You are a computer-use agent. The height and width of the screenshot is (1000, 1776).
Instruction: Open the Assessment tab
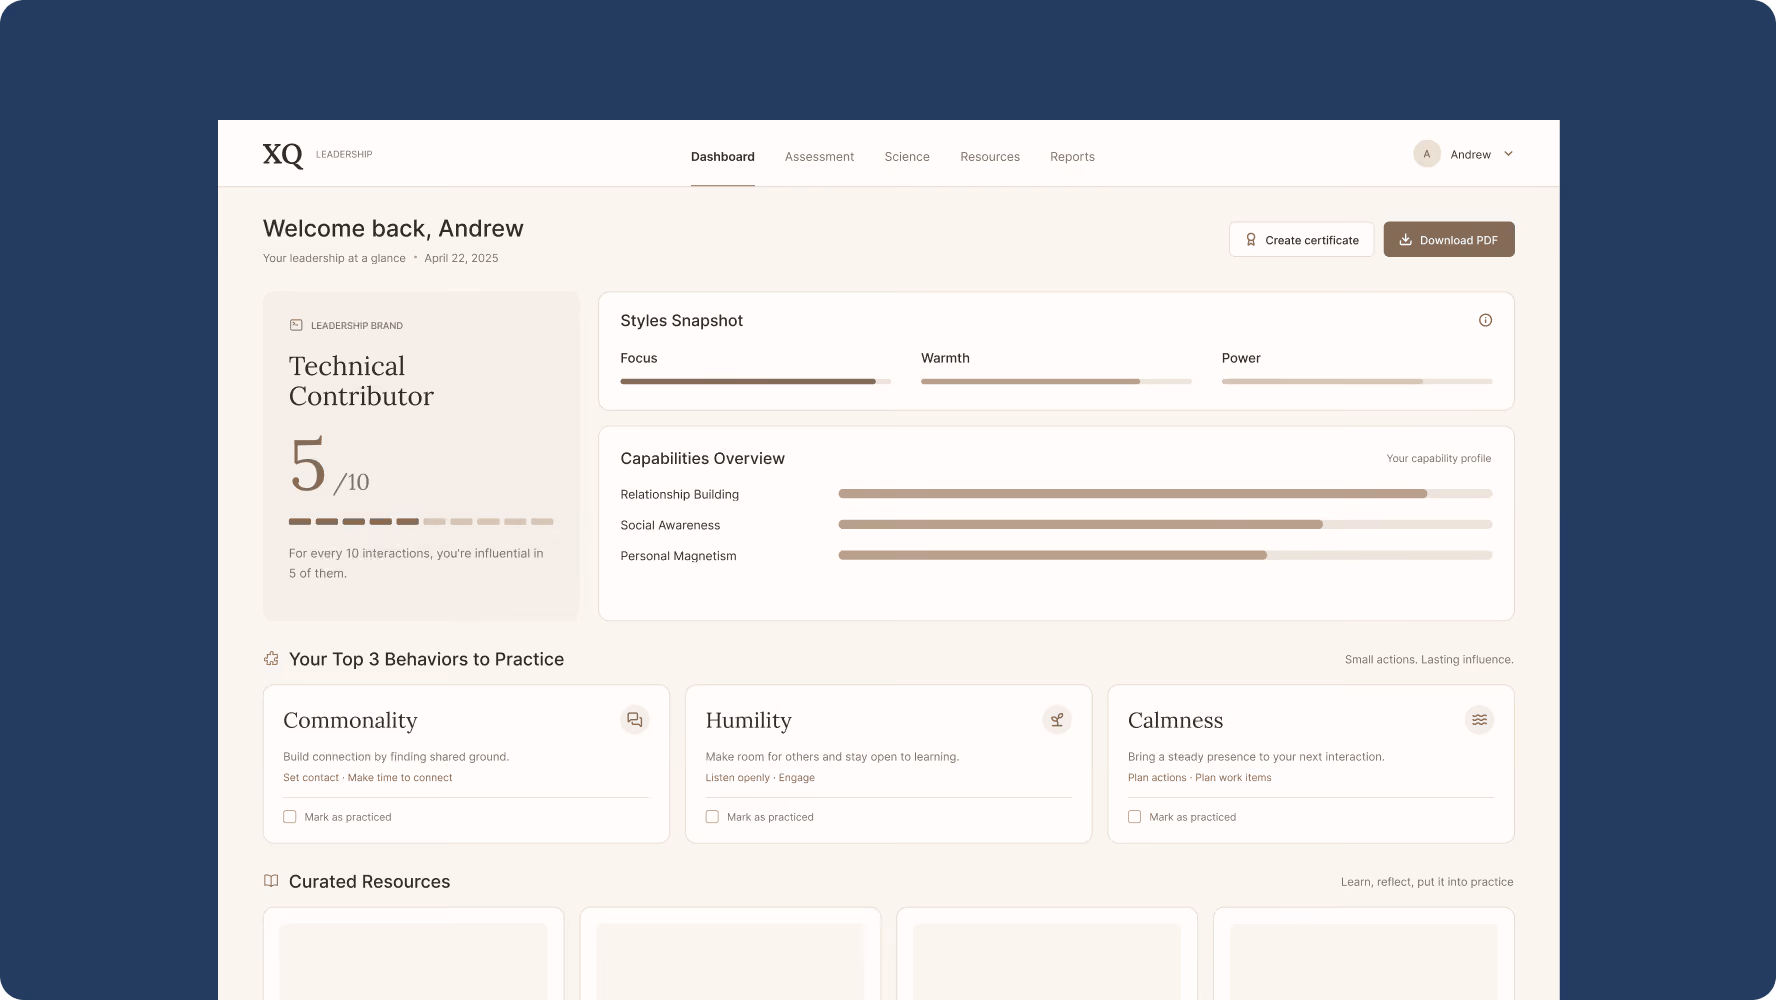819,157
